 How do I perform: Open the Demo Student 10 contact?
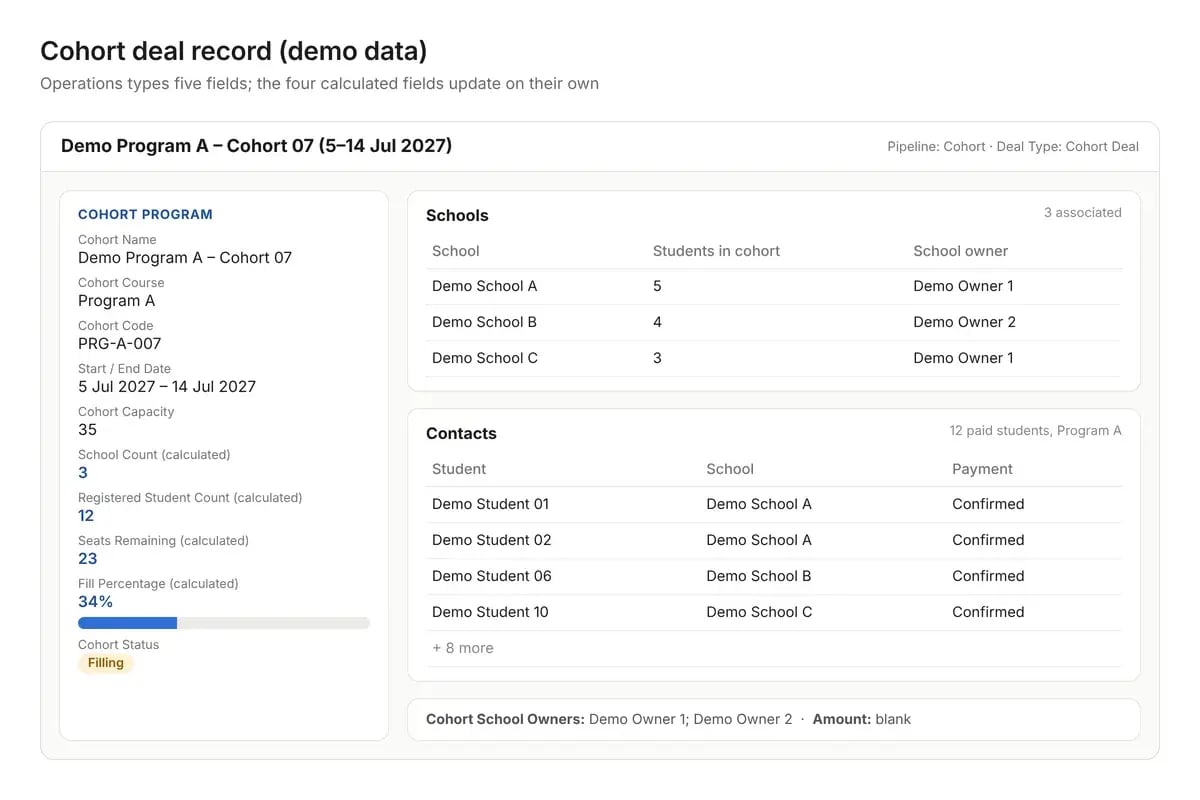point(490,612)
